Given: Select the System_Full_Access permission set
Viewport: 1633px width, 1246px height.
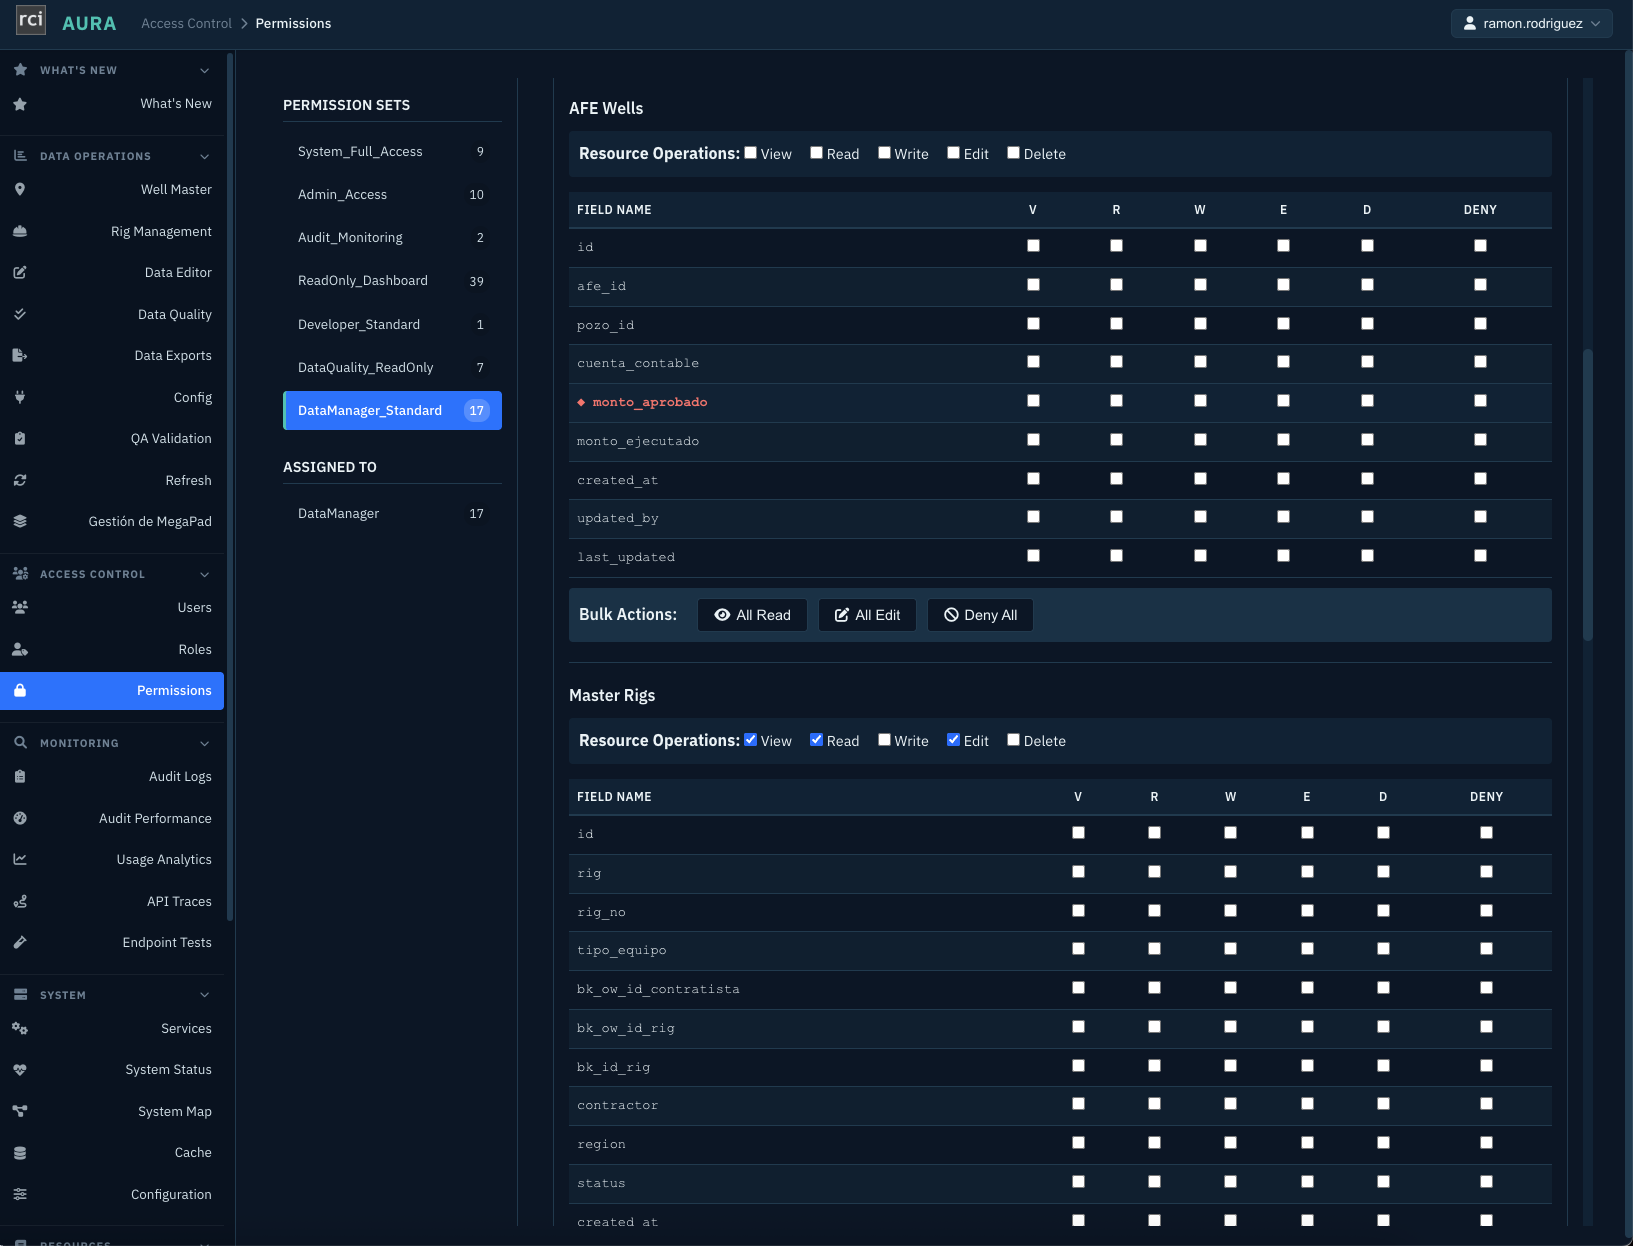Looking at the screenshot, I should [392, 151].
